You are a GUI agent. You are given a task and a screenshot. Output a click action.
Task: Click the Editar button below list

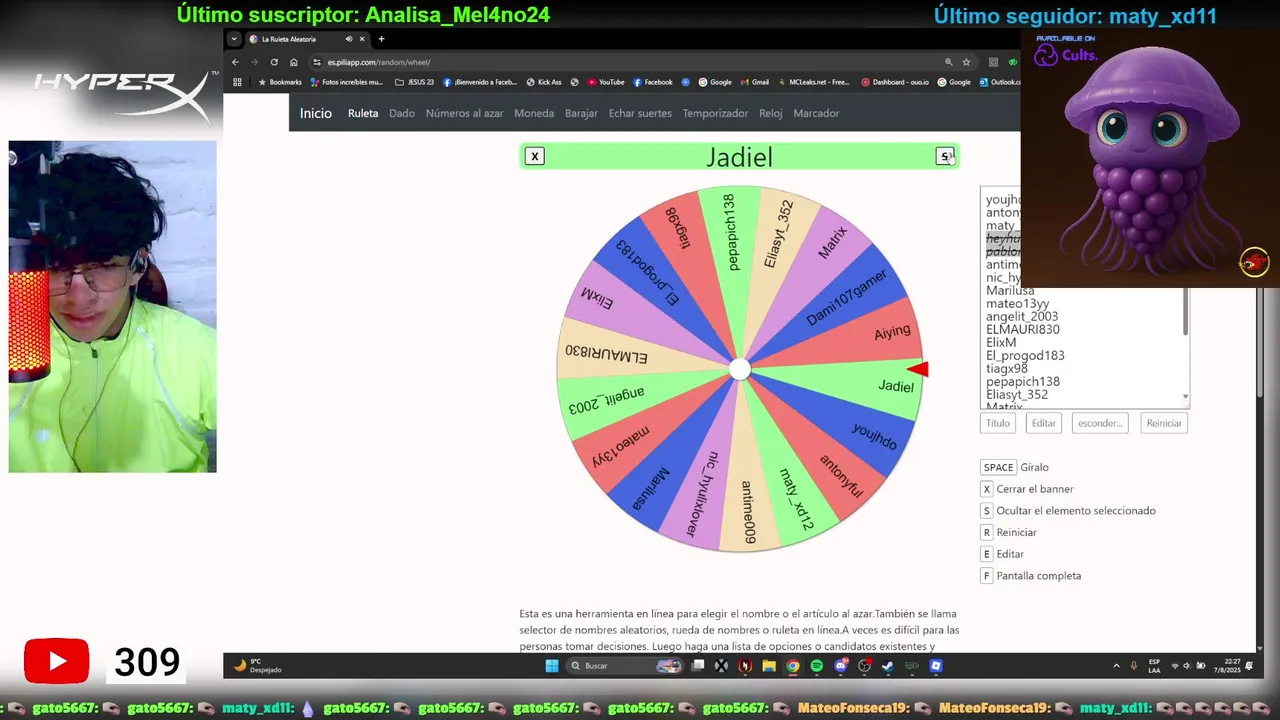(x=1043, y=423)
